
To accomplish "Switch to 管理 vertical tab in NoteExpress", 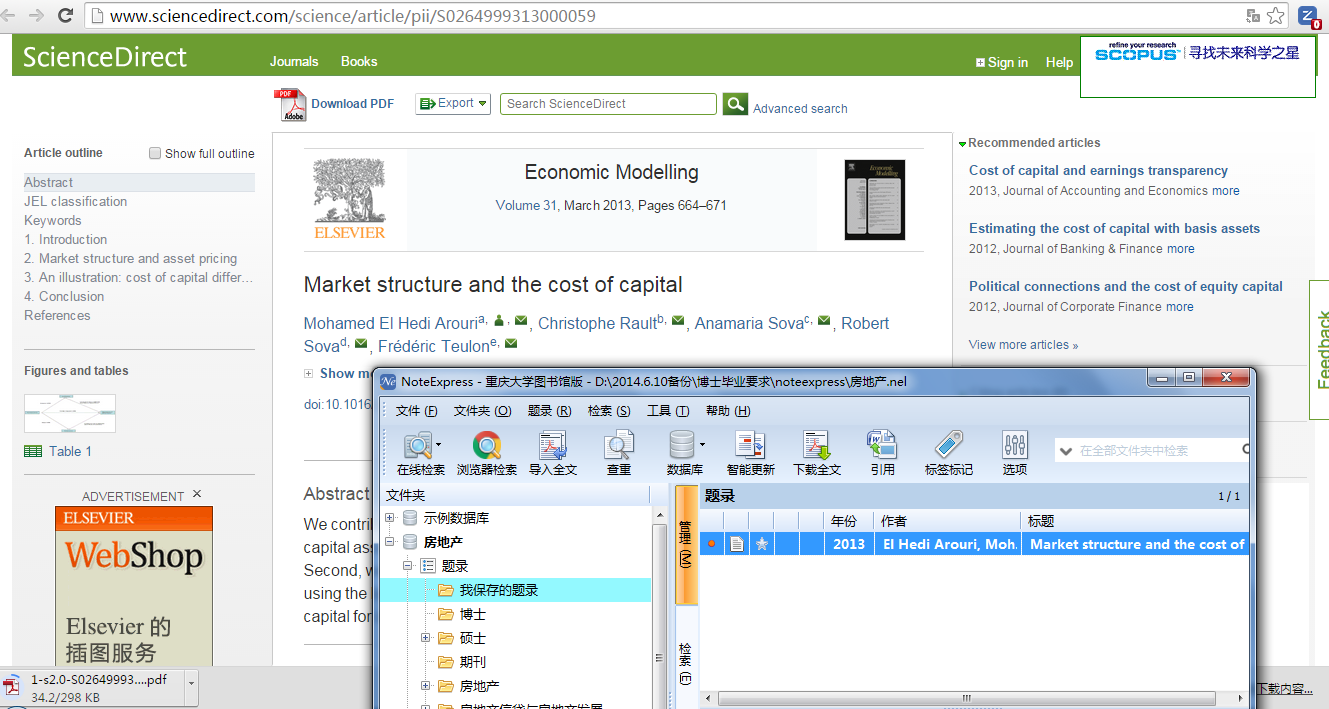I will 685,545.
